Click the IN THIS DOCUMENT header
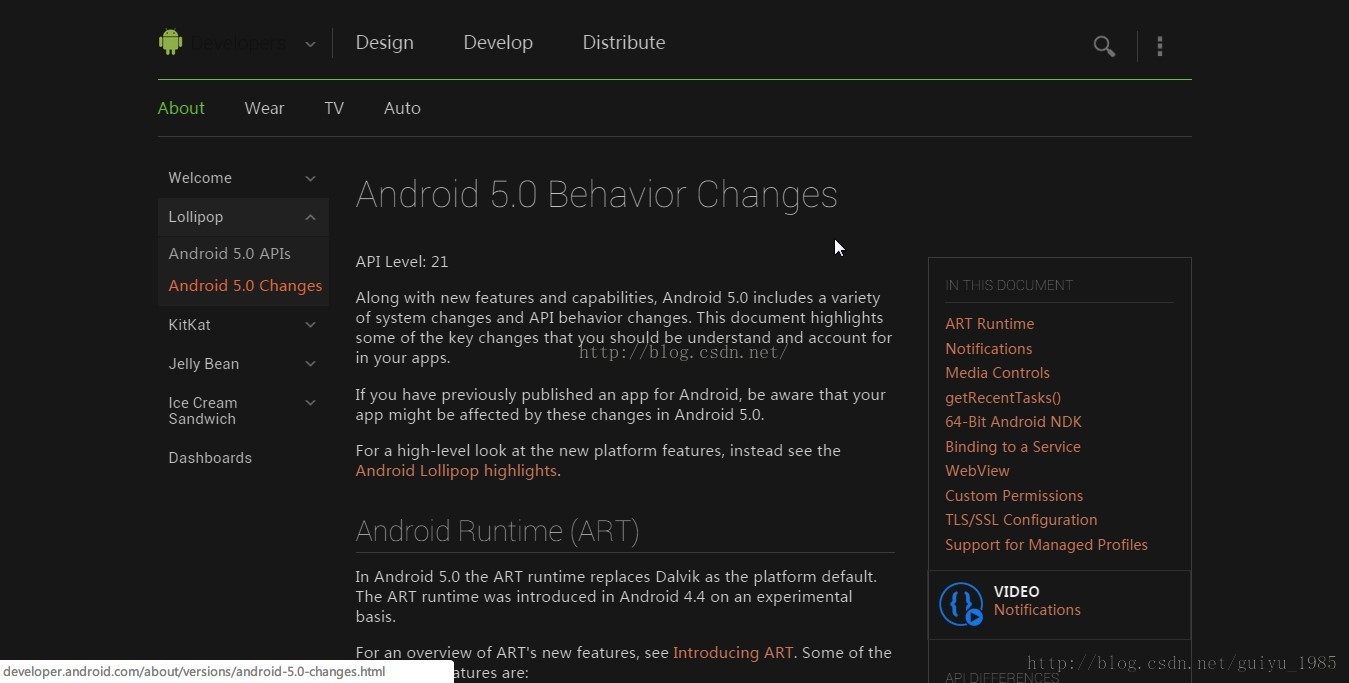Image resolution: width=1349 pixels, height=683 pixels. pos(1009,285)
